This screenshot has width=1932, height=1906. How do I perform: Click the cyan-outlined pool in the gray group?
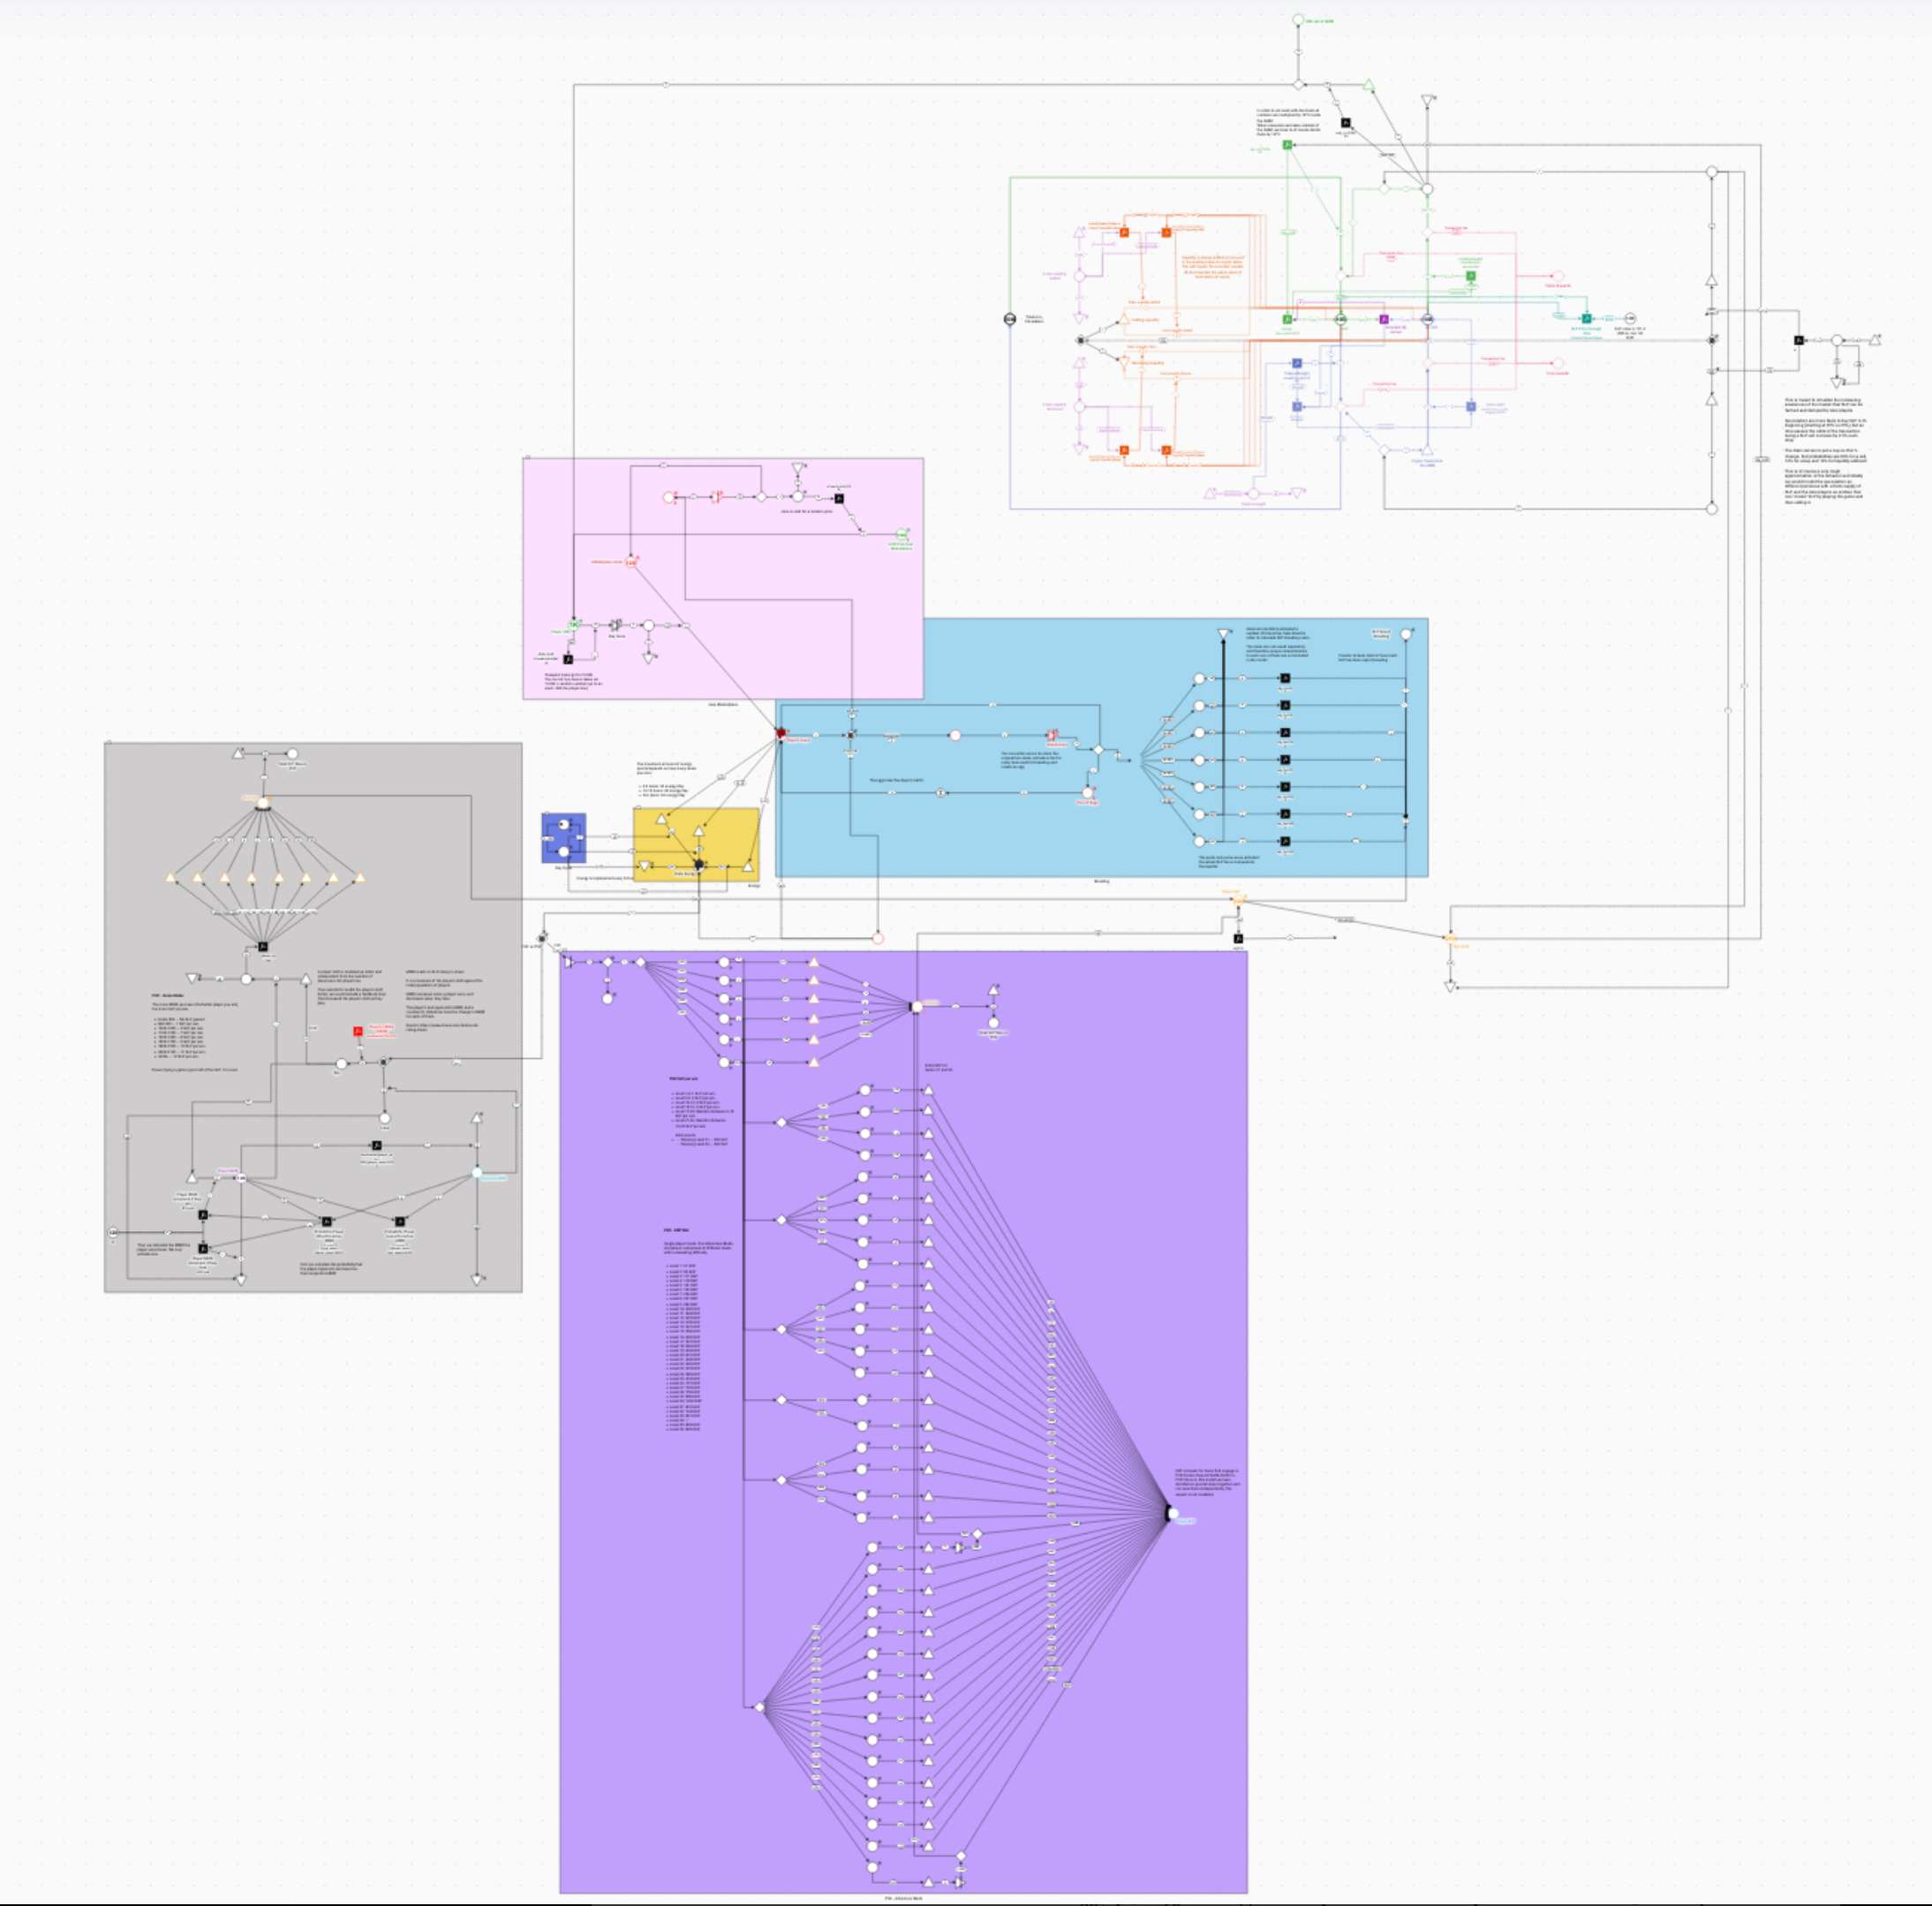click(477, 1172)
